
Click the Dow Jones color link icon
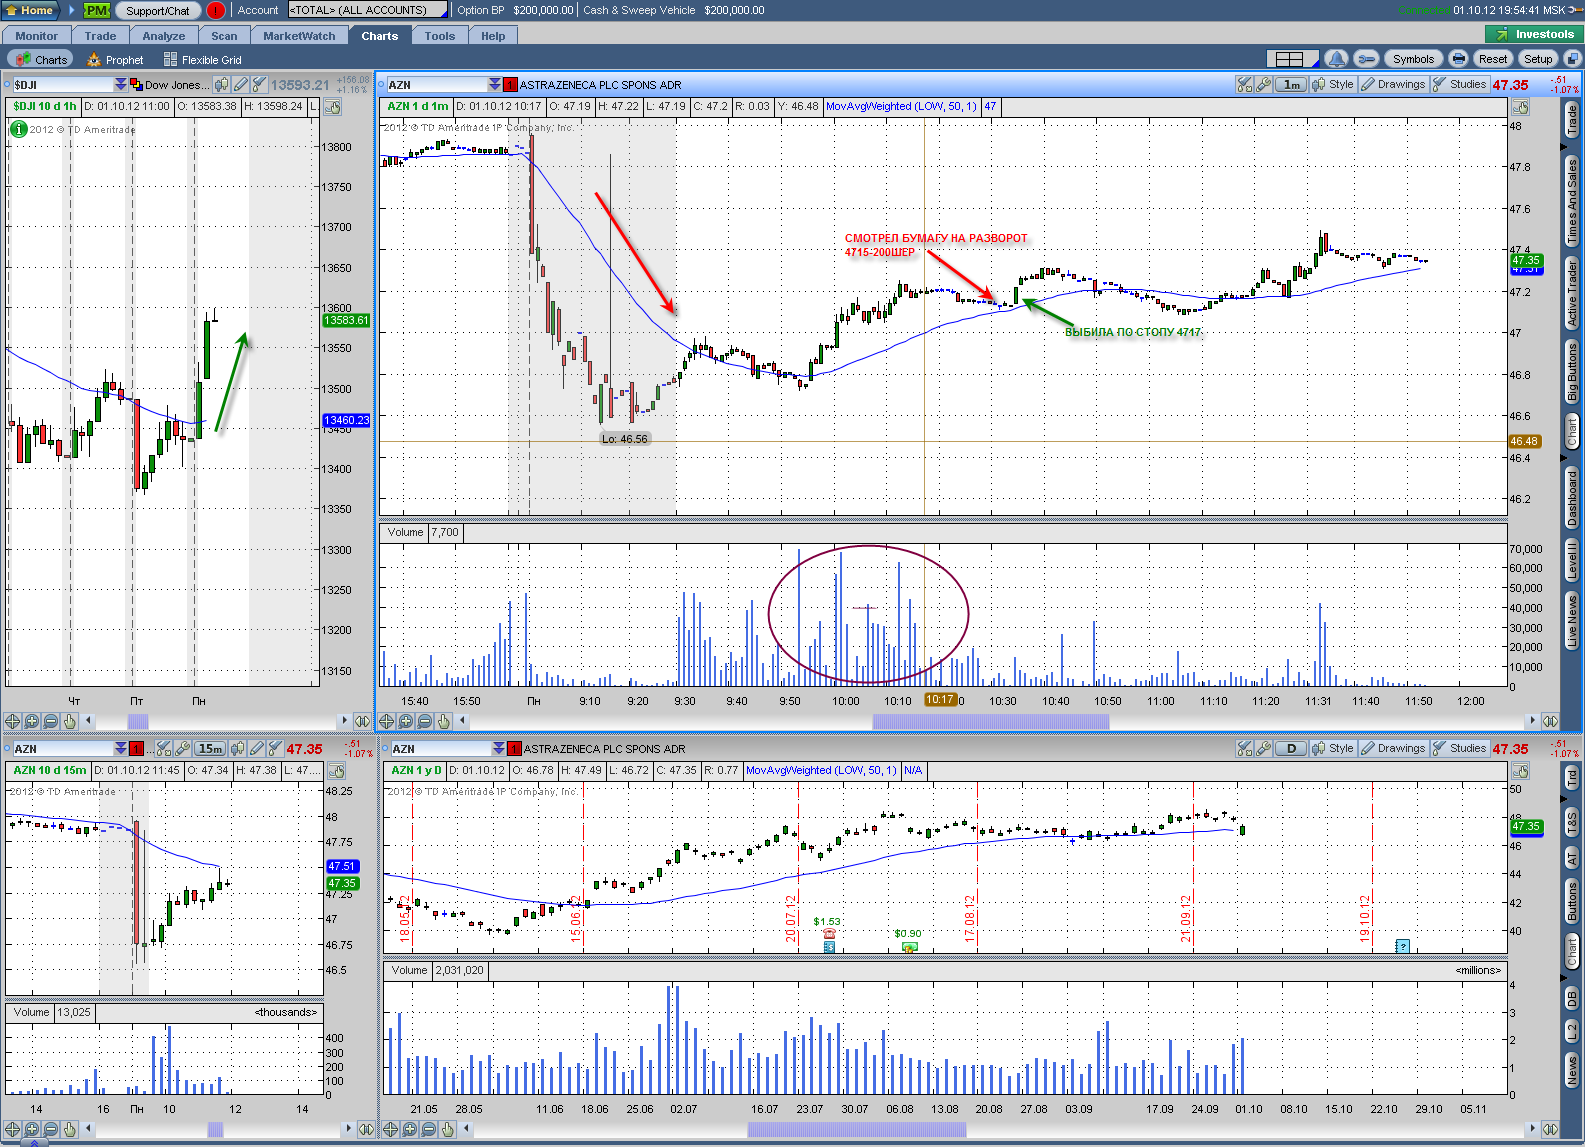click(138, 85)
